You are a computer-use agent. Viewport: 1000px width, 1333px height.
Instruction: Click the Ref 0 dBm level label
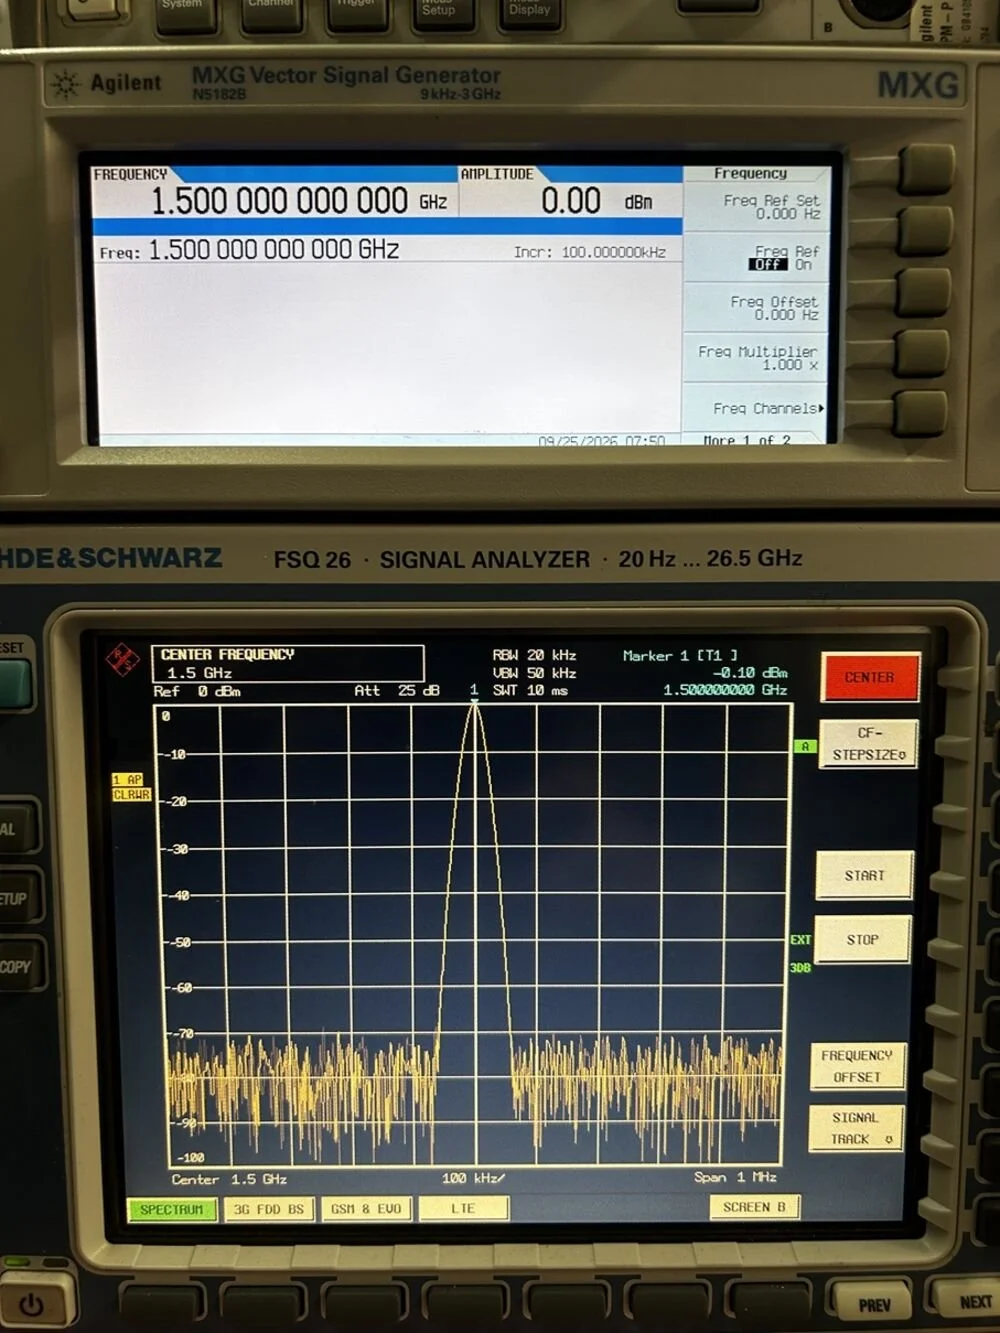click(x=197, y=692)
